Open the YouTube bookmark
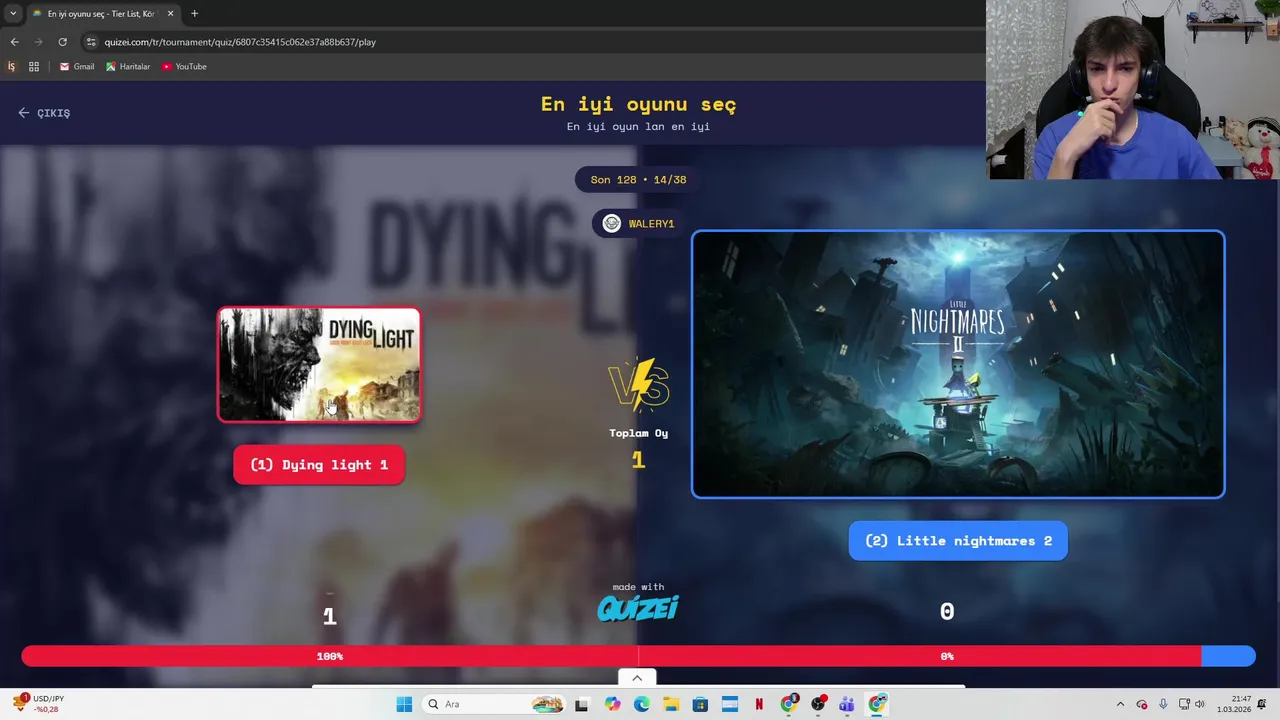Screen dimensions: 1280x720 (x=184, y=67)
